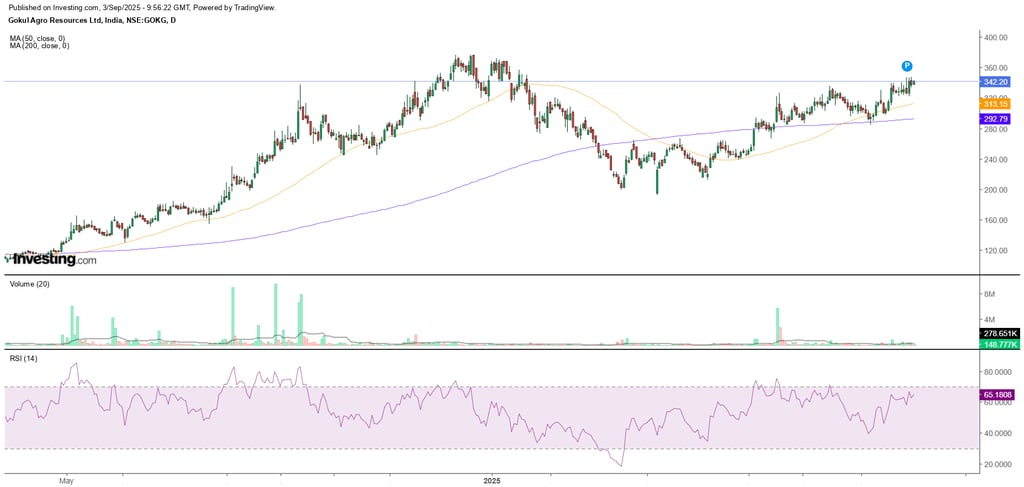Click the 200.00 price axis label
The width and height of the screenshot is (1024, 487).
tap(995, 190)
